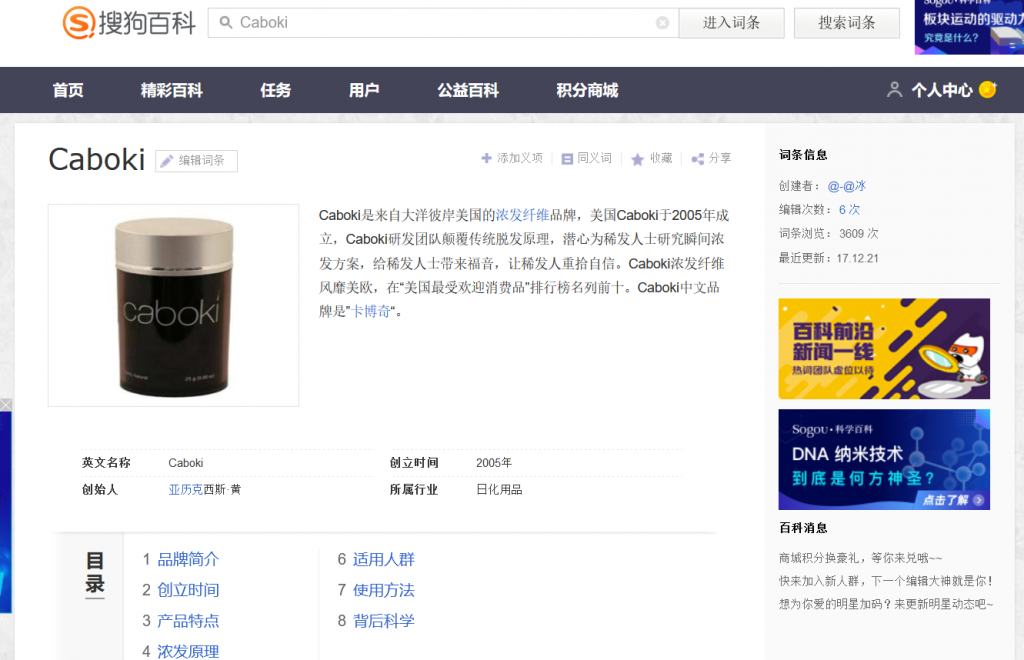This screenshot has width=1024, height=660.
Task: Open creator profile @-@冰
Action: (x=846, y=186)
